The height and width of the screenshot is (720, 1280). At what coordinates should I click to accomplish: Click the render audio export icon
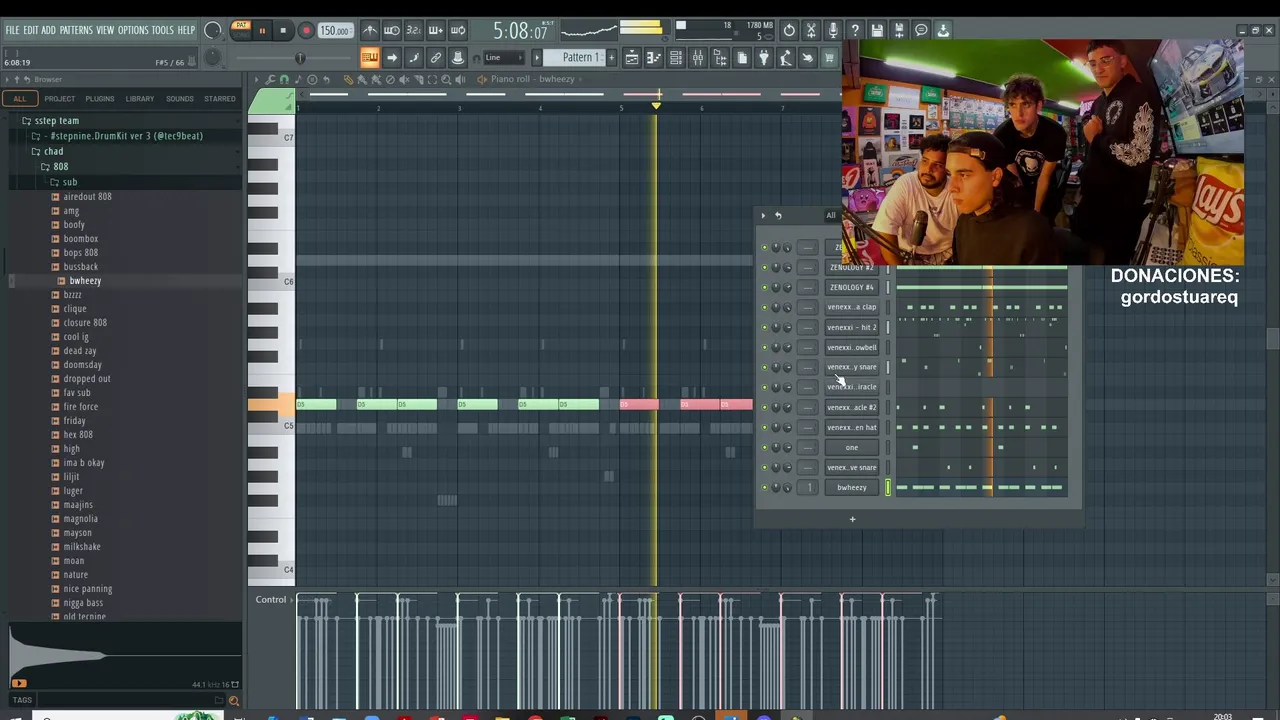pos(899,30)
